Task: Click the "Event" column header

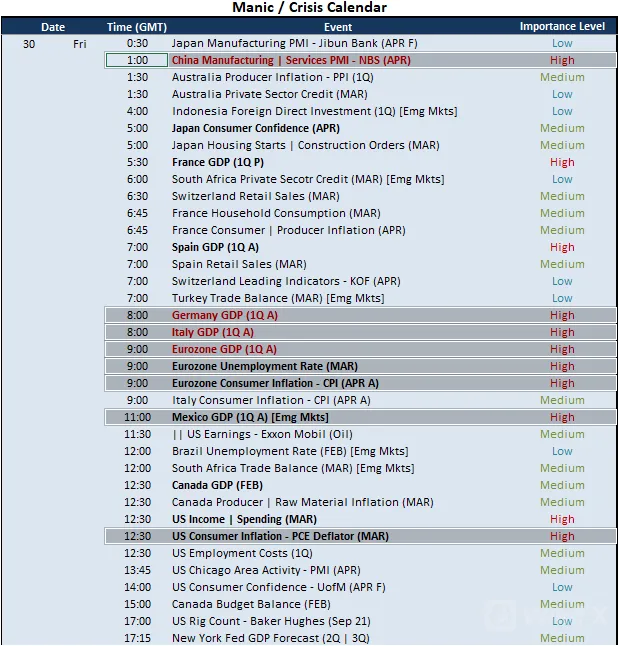Action: [x=338, y=27]
